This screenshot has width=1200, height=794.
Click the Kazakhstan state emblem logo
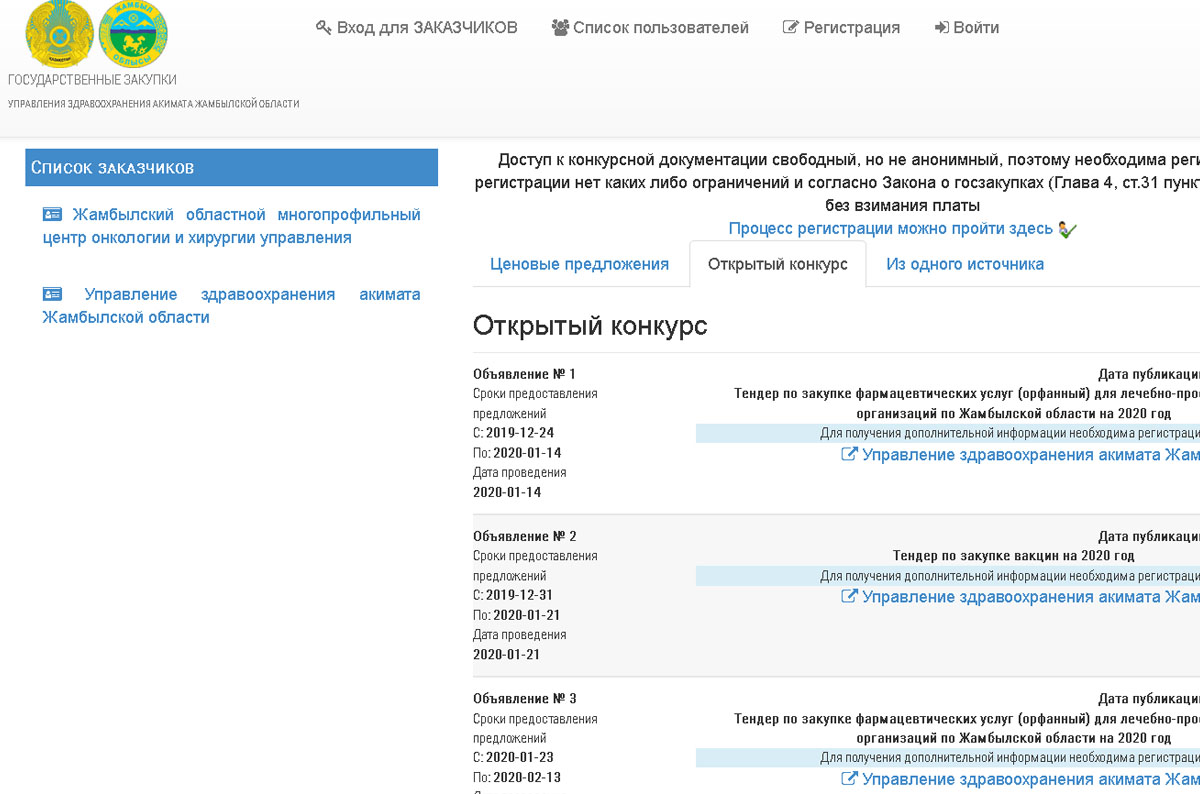tap(59, 35)
